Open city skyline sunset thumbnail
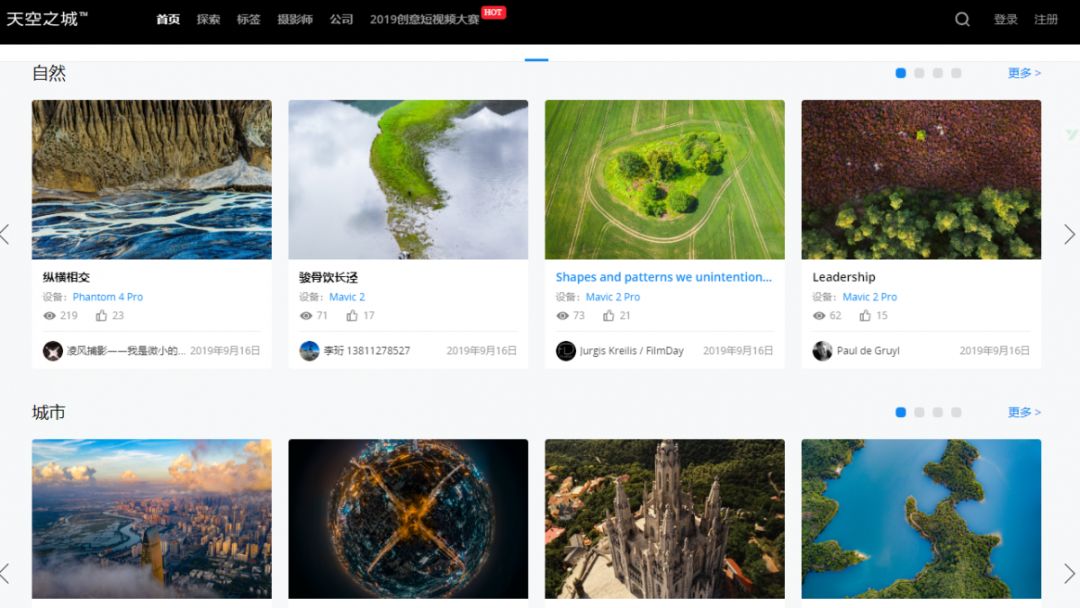Screen dimensions: 1080x608 [152, 519]
